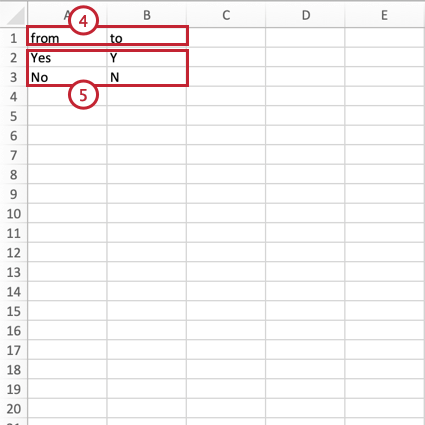Viewport: 425px width, 425px height.
Task: Select column B header
Action: 147,15
